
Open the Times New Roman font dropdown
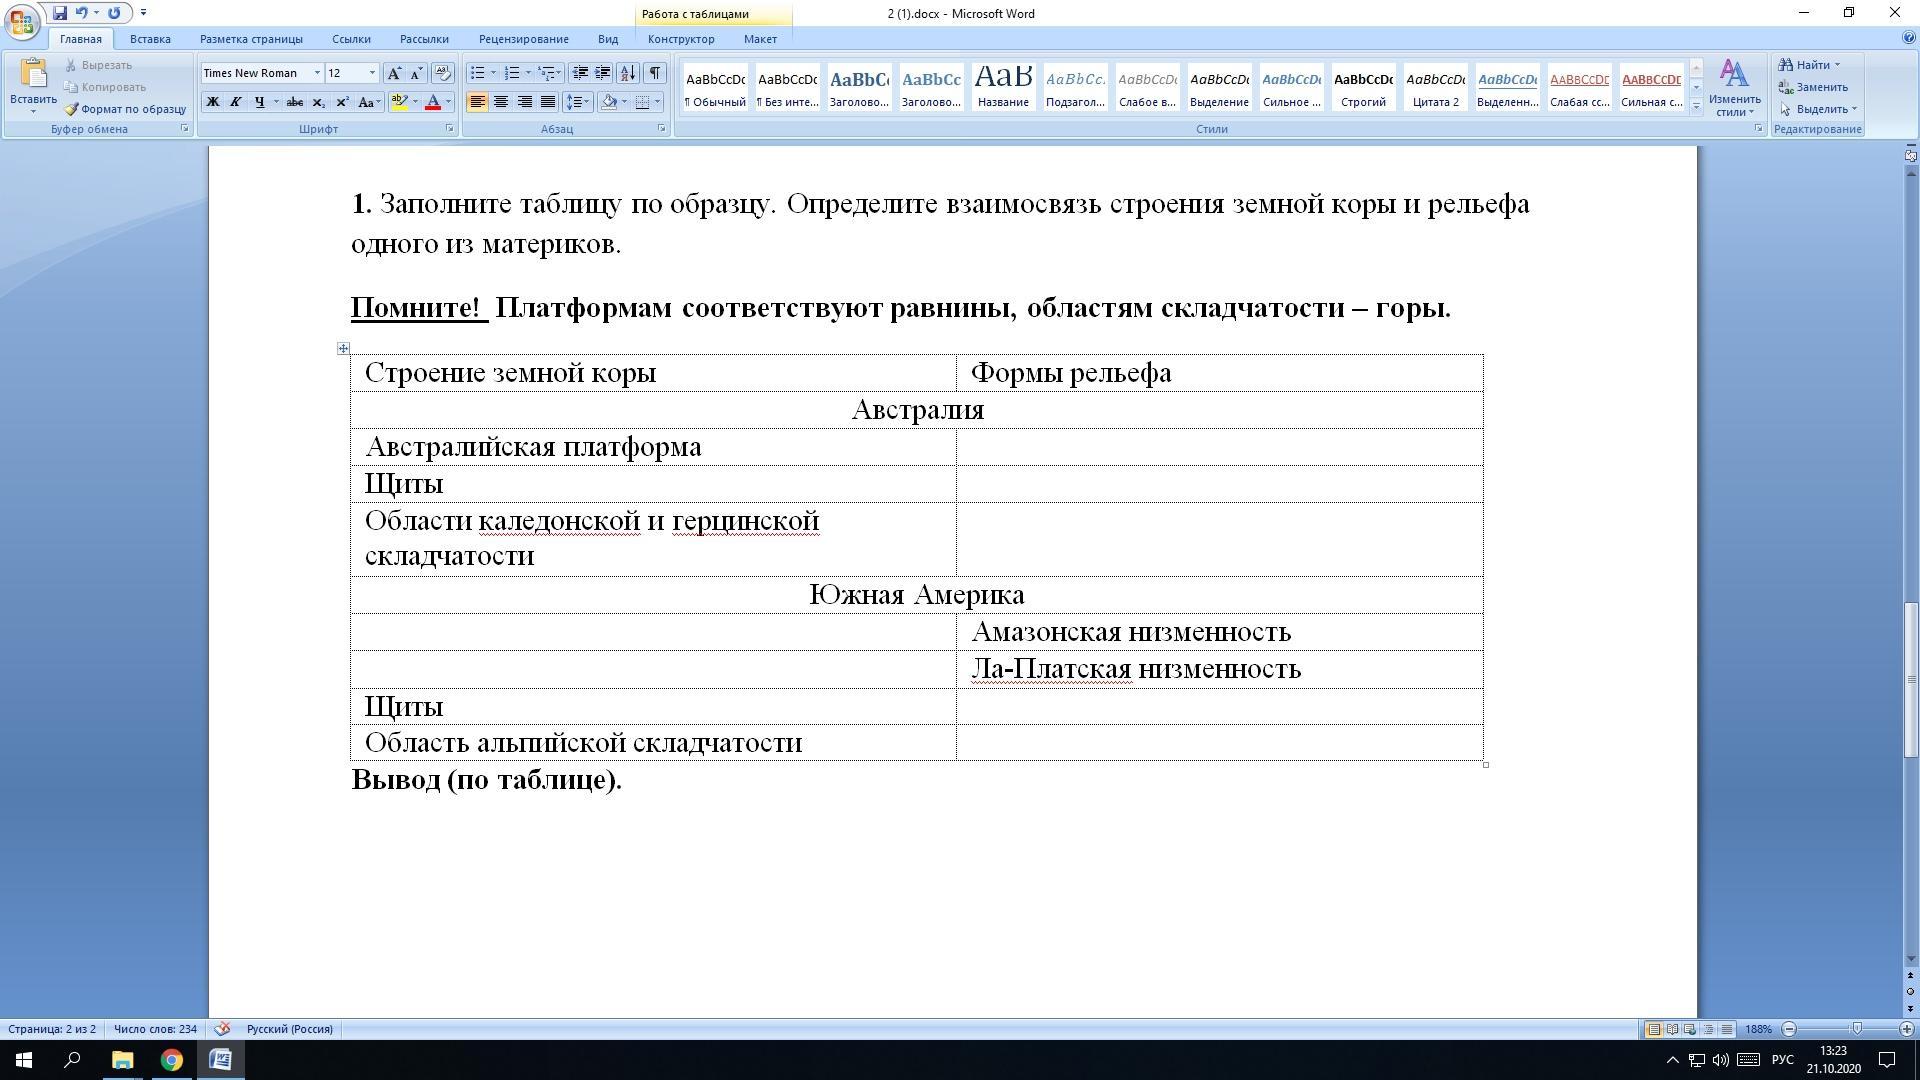click(x=317, y=73)
